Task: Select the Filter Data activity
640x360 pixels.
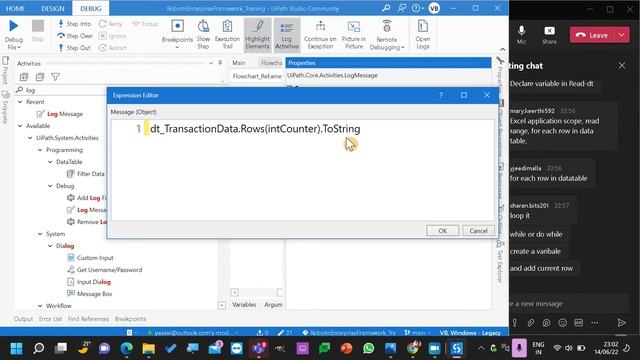Action: pyautogui.click(x=86, y=174)
